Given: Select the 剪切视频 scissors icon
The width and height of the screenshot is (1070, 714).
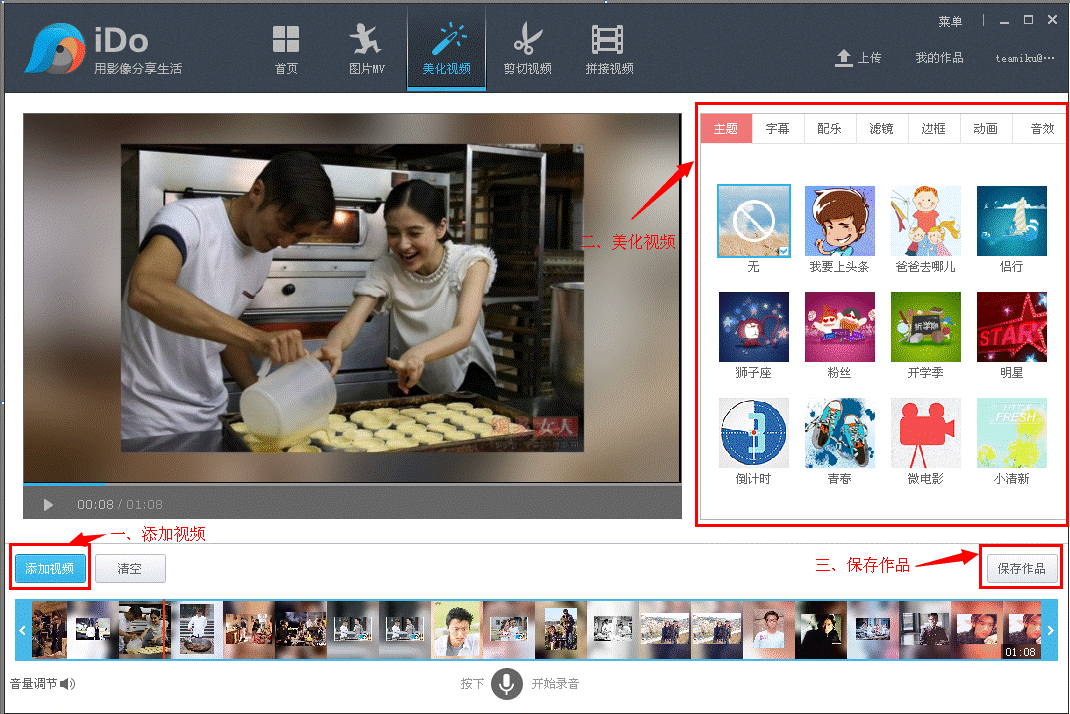Looking at the screenshot, I should click(x=527, y=41).
